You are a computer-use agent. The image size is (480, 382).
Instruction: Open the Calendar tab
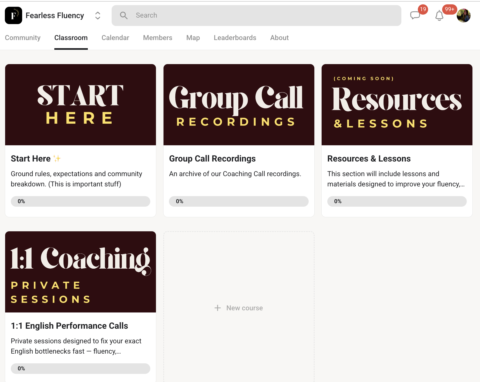coord(115,38)
